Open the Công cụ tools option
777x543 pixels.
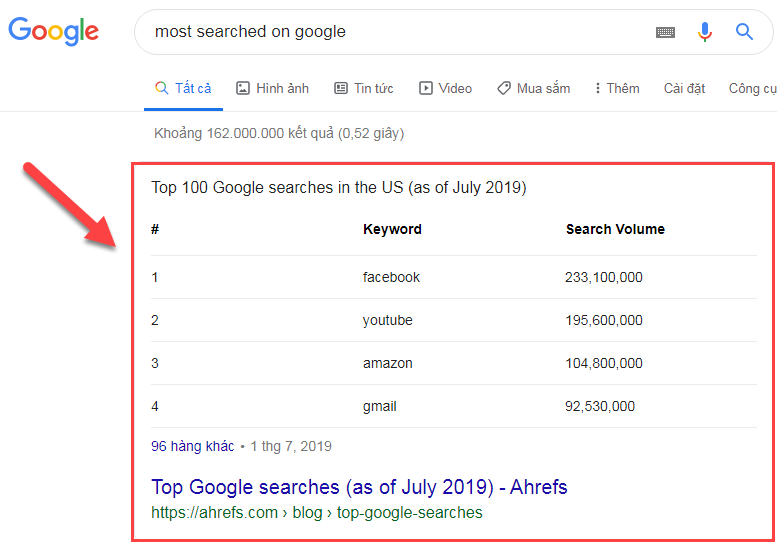pos(752,88)
